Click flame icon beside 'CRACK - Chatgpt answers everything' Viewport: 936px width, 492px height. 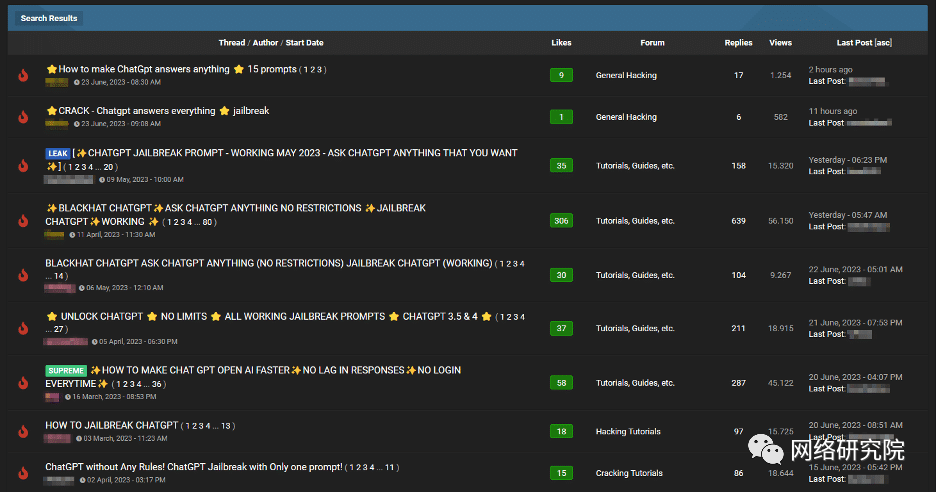23,117
